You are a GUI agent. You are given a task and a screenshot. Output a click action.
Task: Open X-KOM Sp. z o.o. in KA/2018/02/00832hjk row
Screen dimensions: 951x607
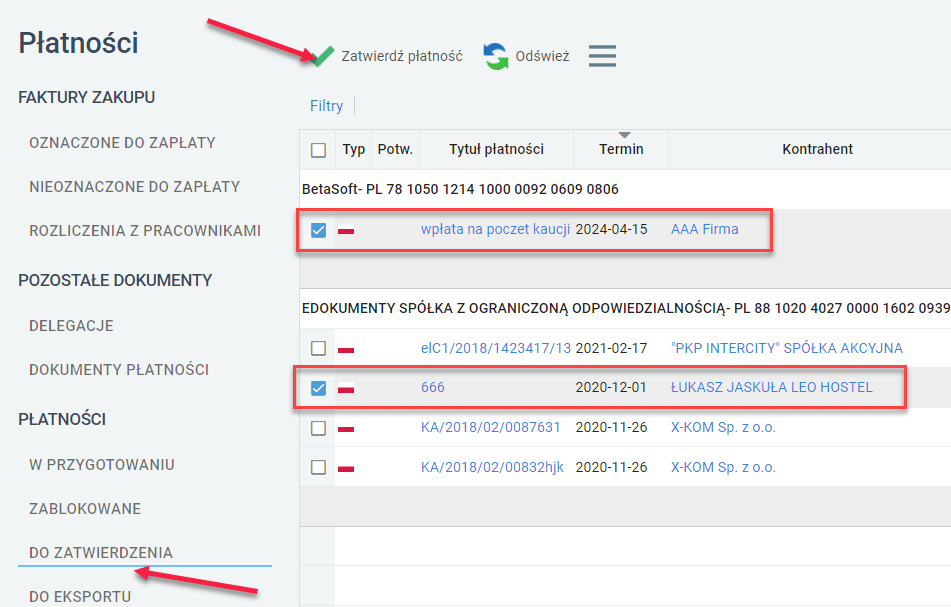coord(723,468)
